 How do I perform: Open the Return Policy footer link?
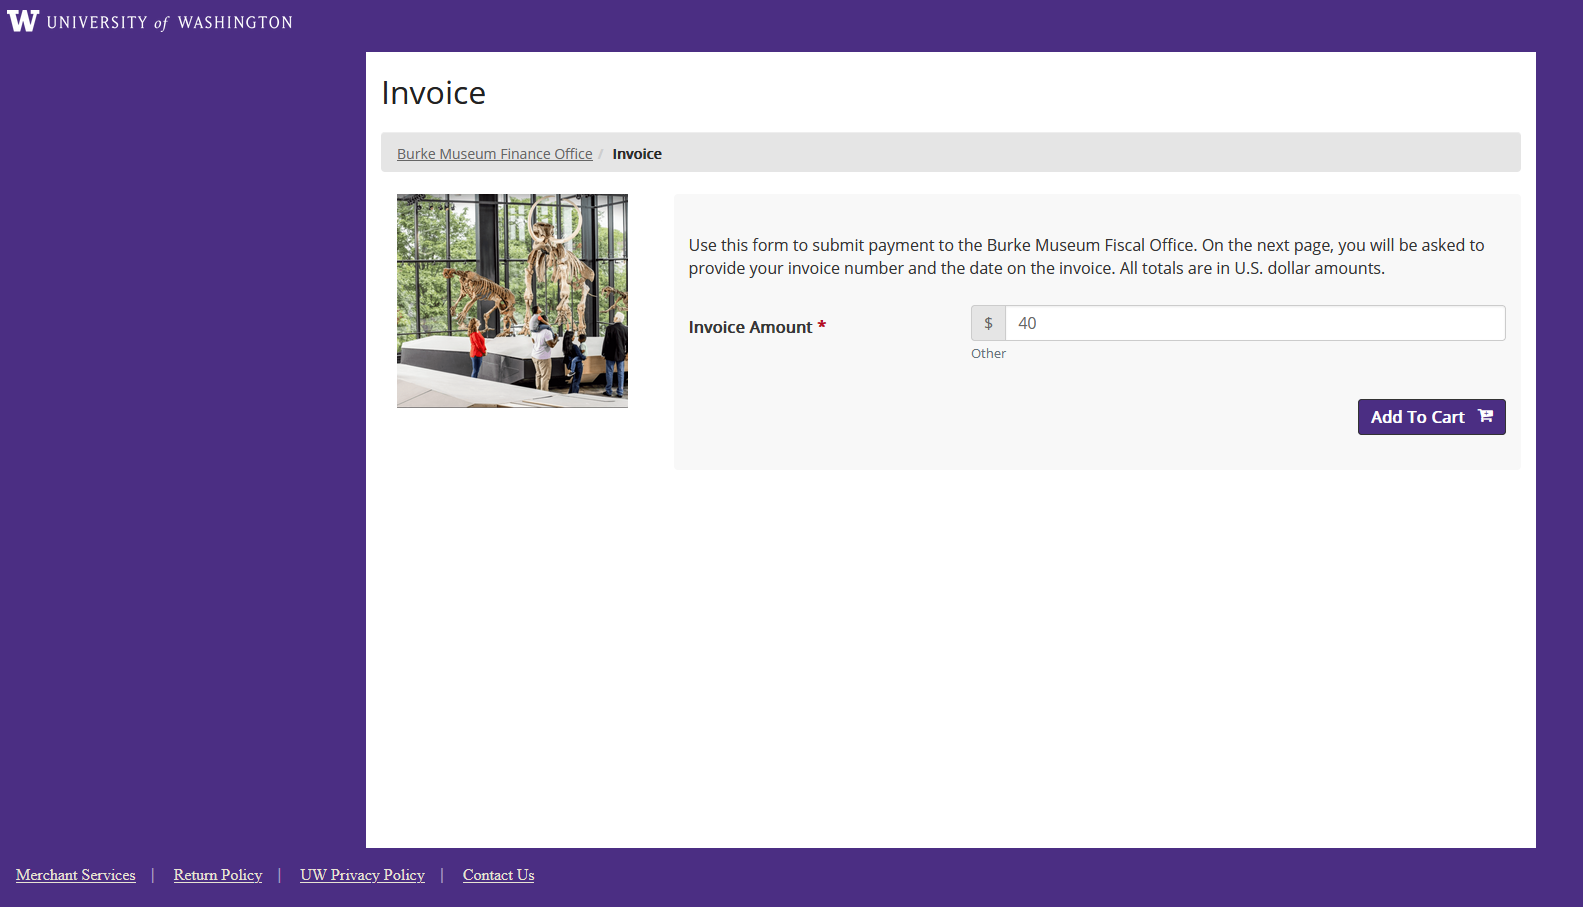(x=218, y=875)
